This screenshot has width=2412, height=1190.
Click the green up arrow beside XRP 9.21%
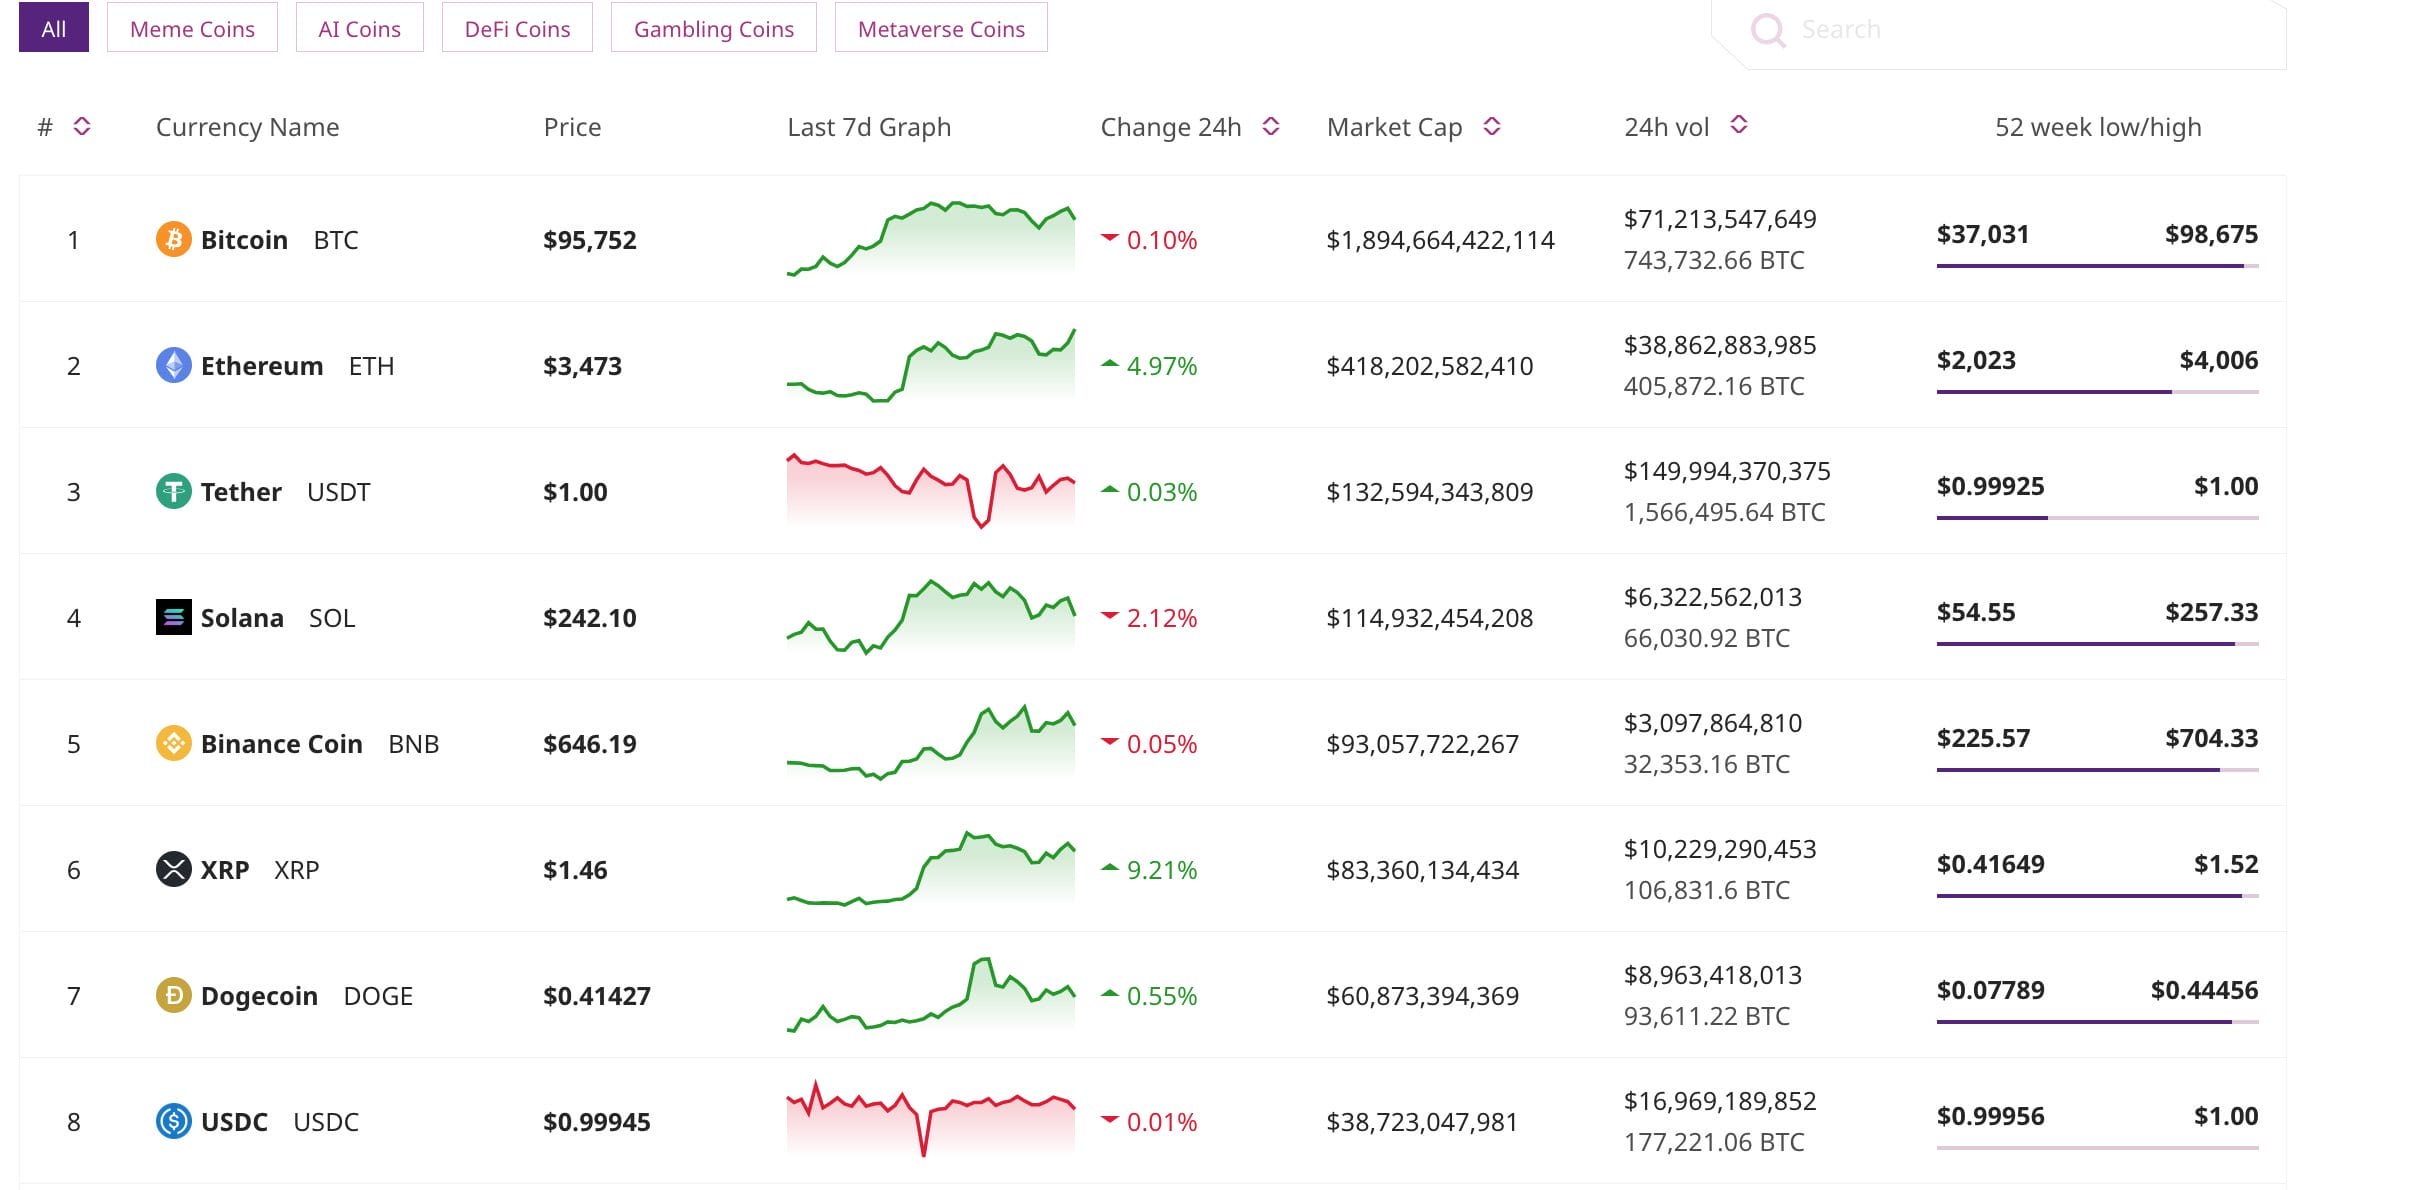click(1109, 868)
